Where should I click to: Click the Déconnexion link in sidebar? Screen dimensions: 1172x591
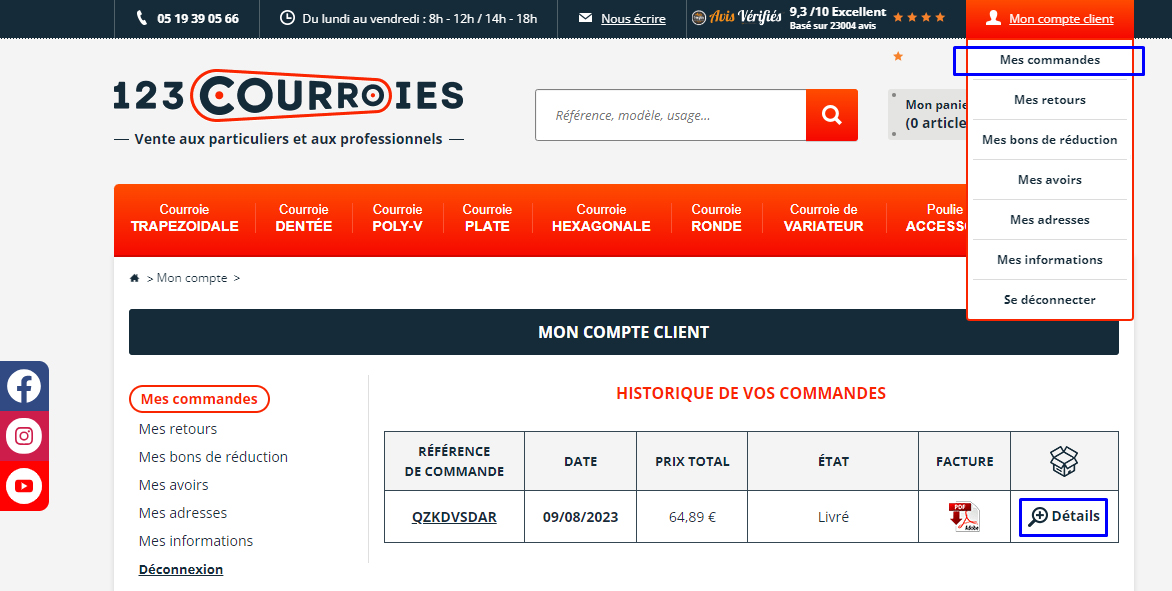coord(181,569)
